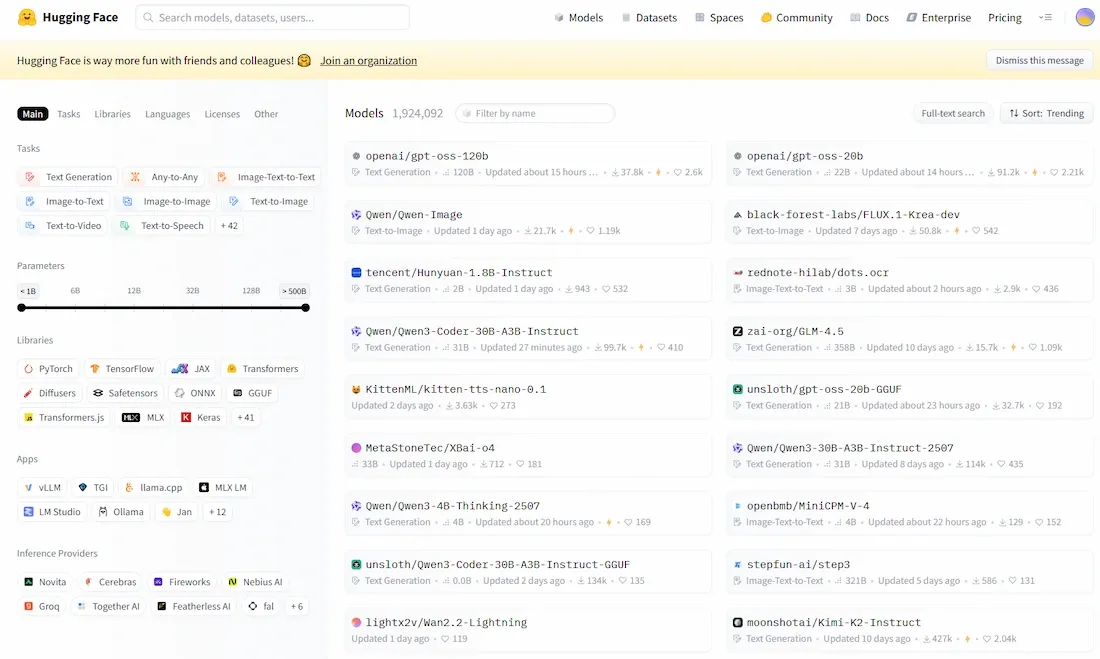The height and width of the screenshot is (659, 1100).
Task: Click the Hugging Face logo emoji
Action: coord(27,18)
